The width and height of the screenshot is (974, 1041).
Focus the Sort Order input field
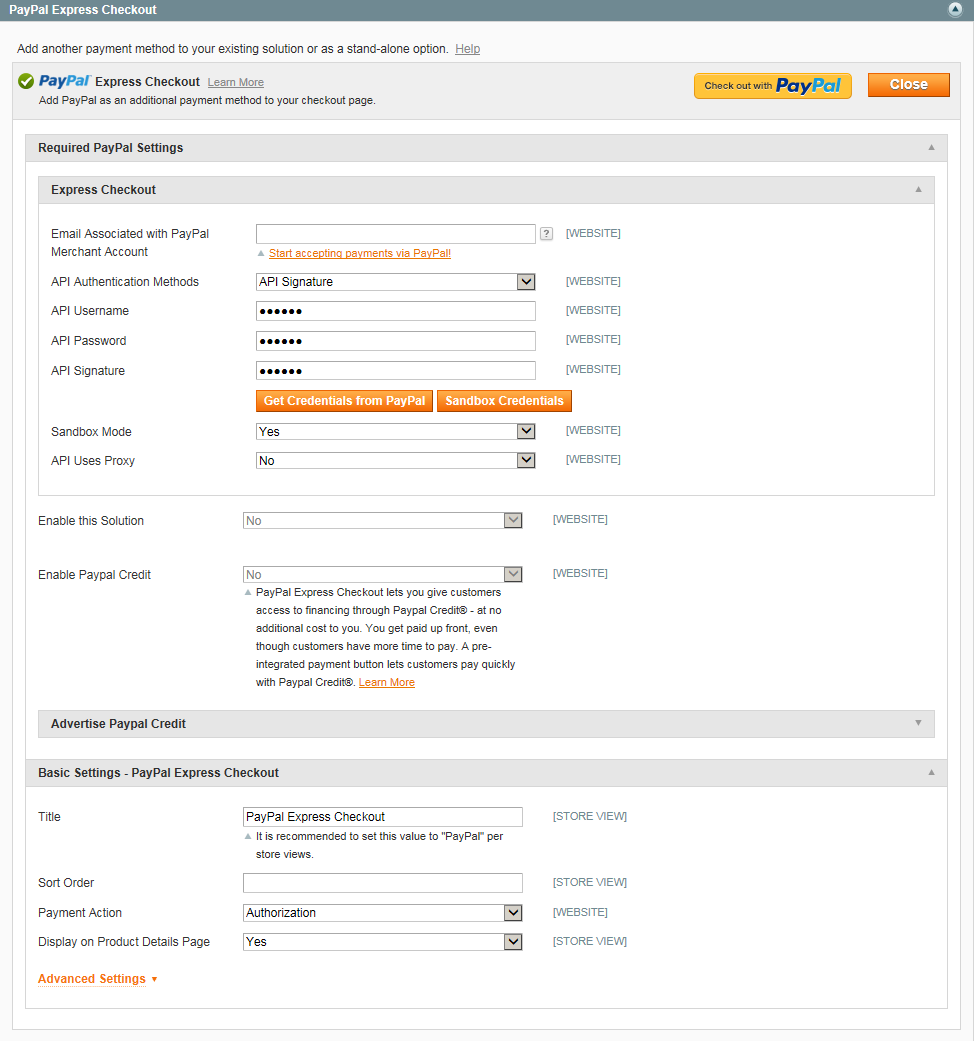(x=382, y=883)
